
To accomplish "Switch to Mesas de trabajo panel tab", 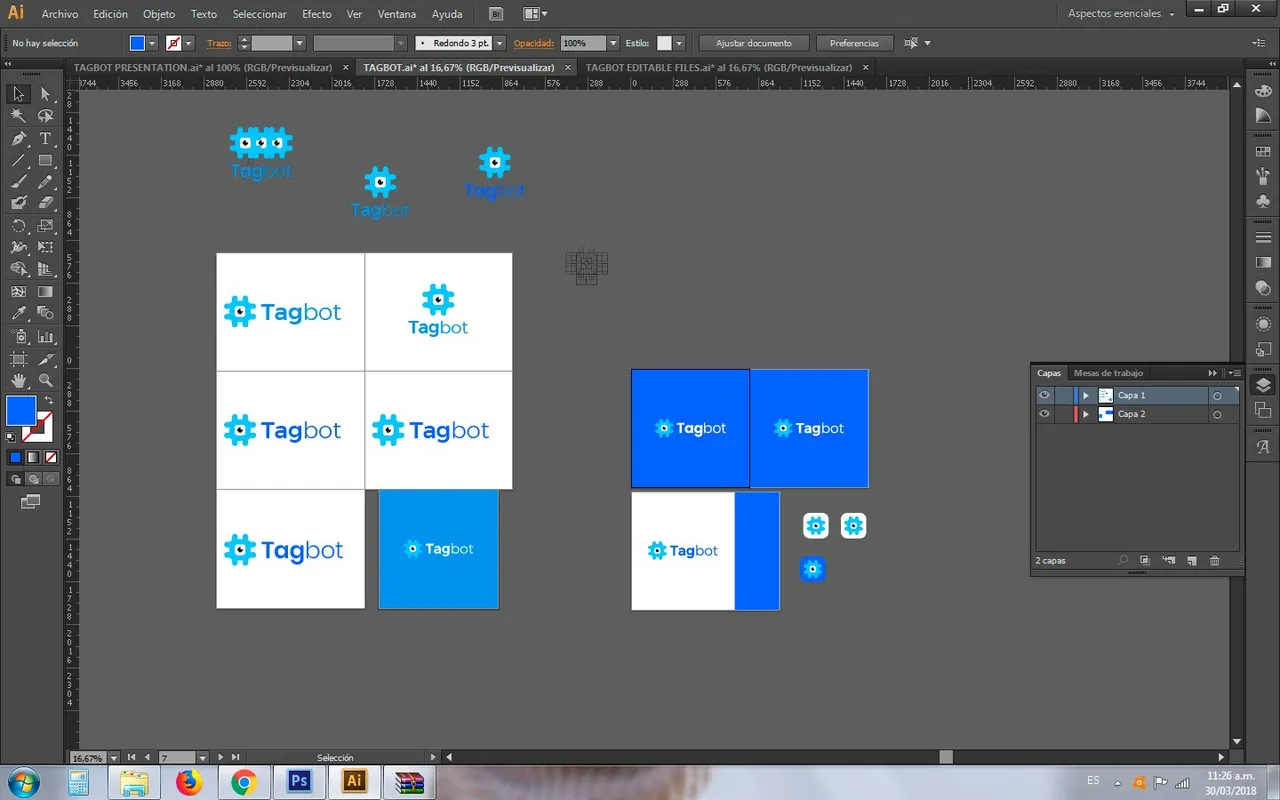I will pos(1108,373).
